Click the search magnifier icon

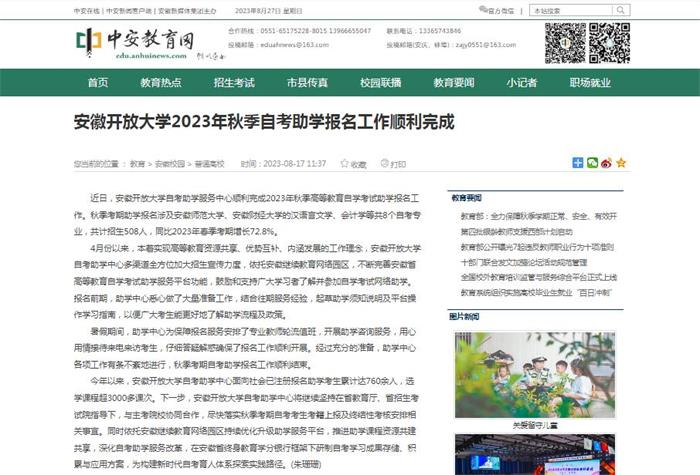(x=621, y=10)
